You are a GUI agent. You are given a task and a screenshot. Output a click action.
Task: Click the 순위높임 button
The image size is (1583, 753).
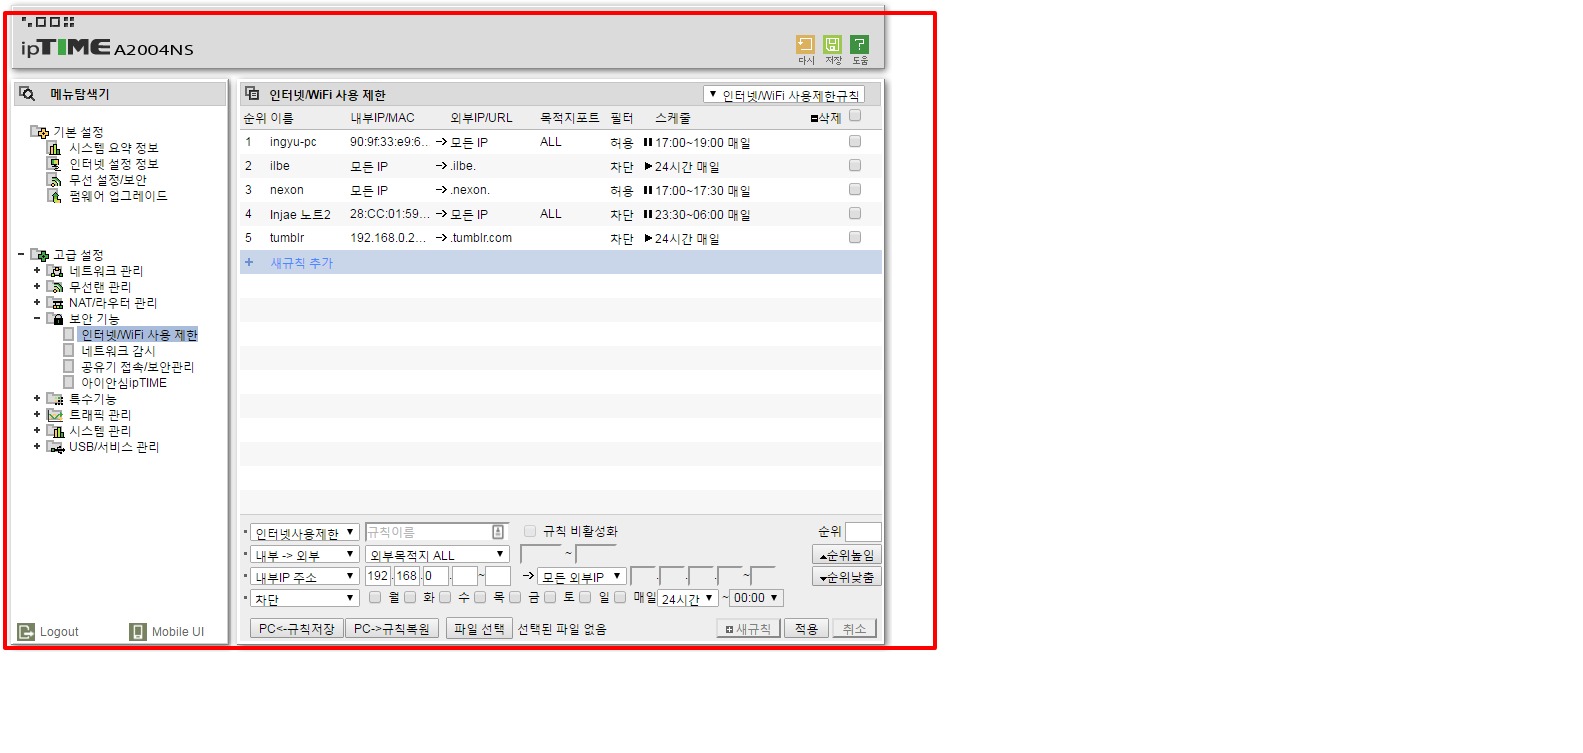click(846, 555)
